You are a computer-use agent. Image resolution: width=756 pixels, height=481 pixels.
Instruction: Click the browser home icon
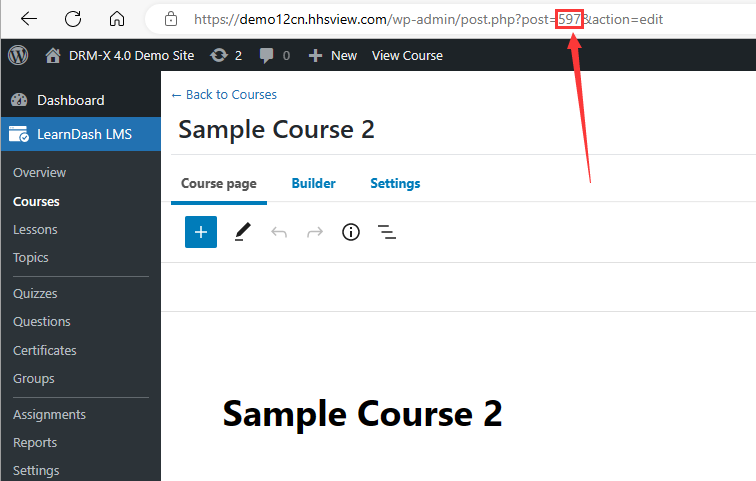pos(117,19)
